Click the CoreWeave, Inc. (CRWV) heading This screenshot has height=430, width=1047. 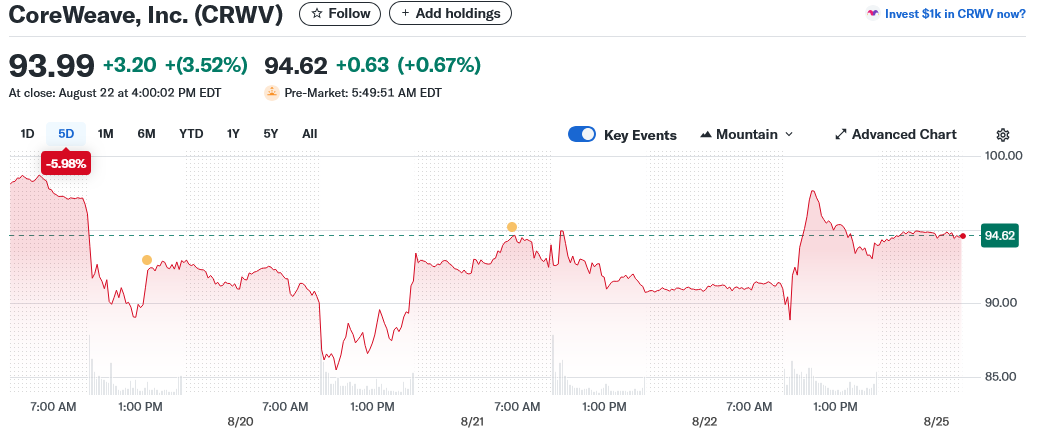pyautogui.click(x=146, y=14)
